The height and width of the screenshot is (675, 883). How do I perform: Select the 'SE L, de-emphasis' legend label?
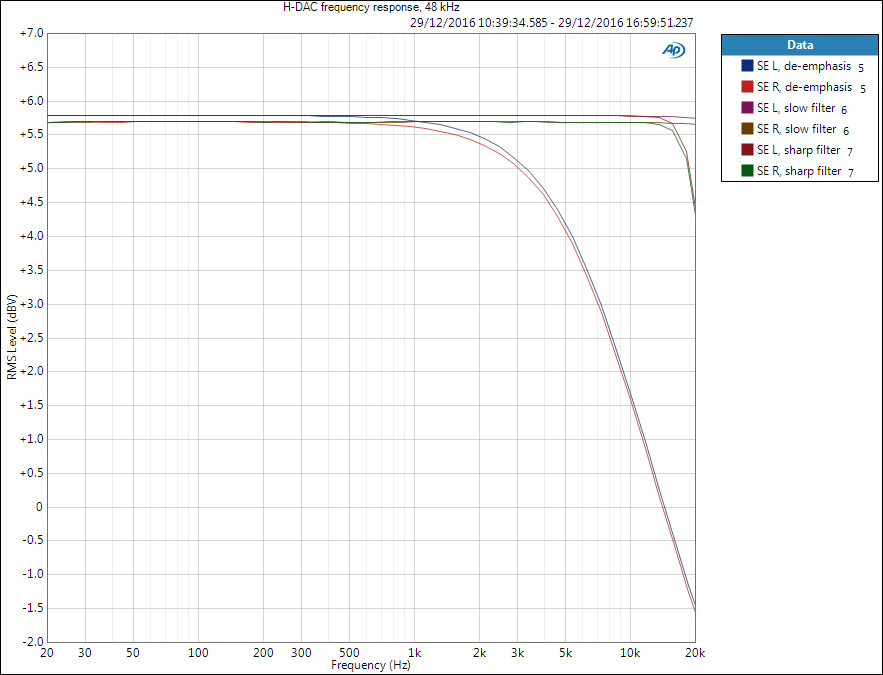(804, 66)
